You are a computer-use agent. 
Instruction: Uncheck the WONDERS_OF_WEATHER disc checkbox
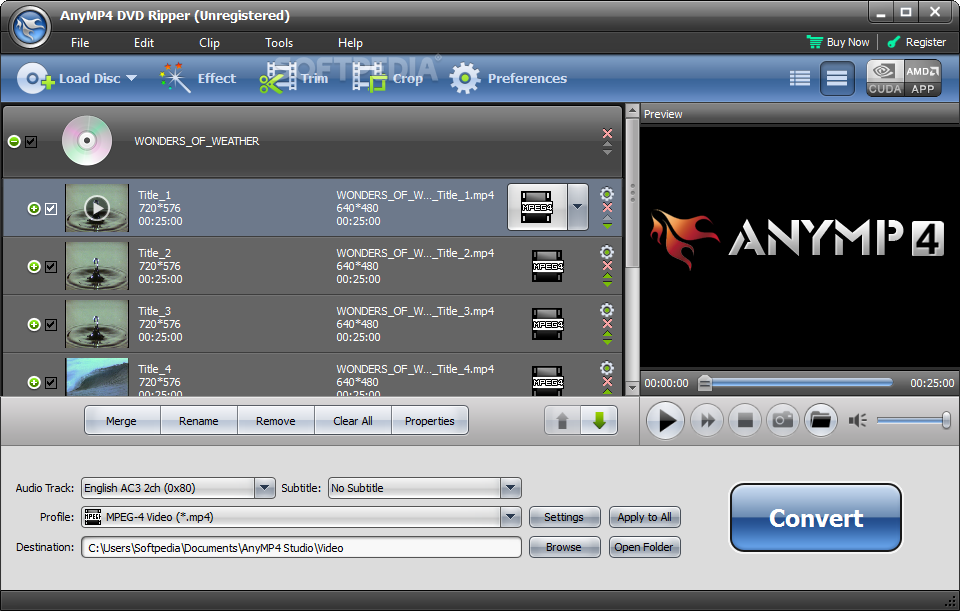[31, 141]
